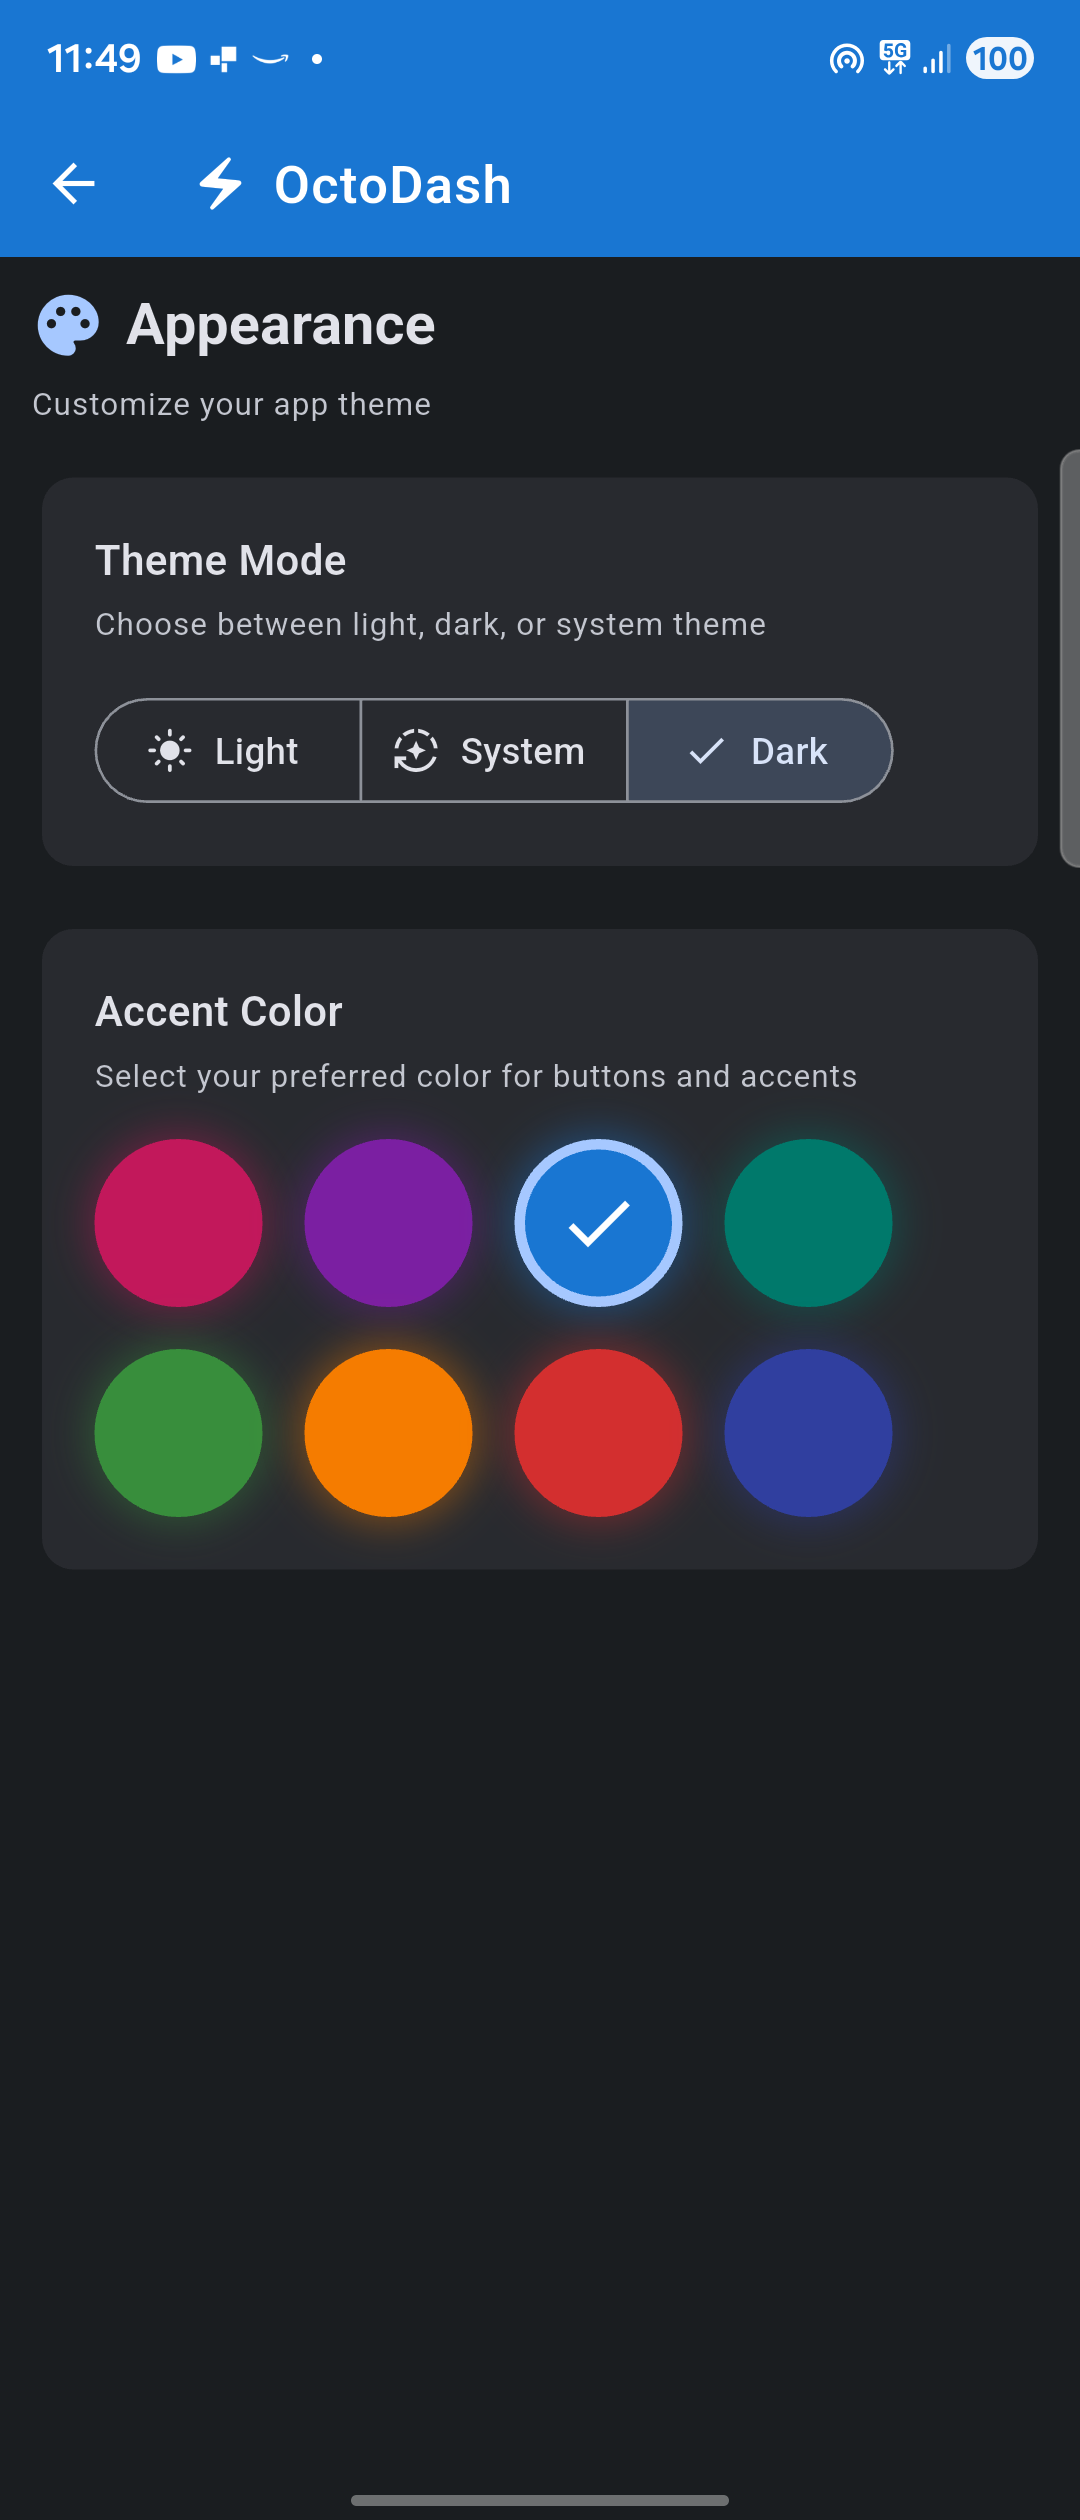This screenshot has height=2520, width=1080.
Task: Tap the battery indicator showing 100
Action: [x=999, y=59]
